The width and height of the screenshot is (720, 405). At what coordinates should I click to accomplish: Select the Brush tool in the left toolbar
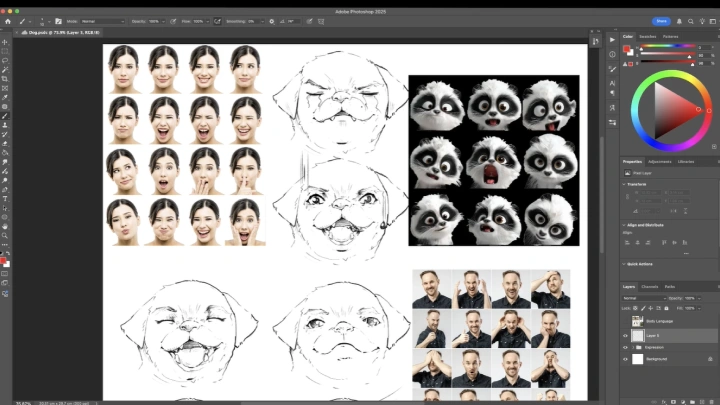[5, 116]
